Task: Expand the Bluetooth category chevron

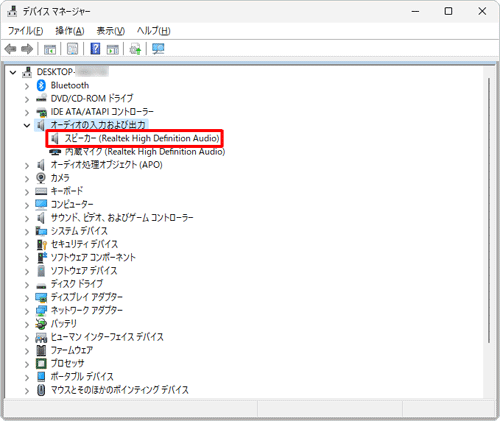Action: click(27, 86)
